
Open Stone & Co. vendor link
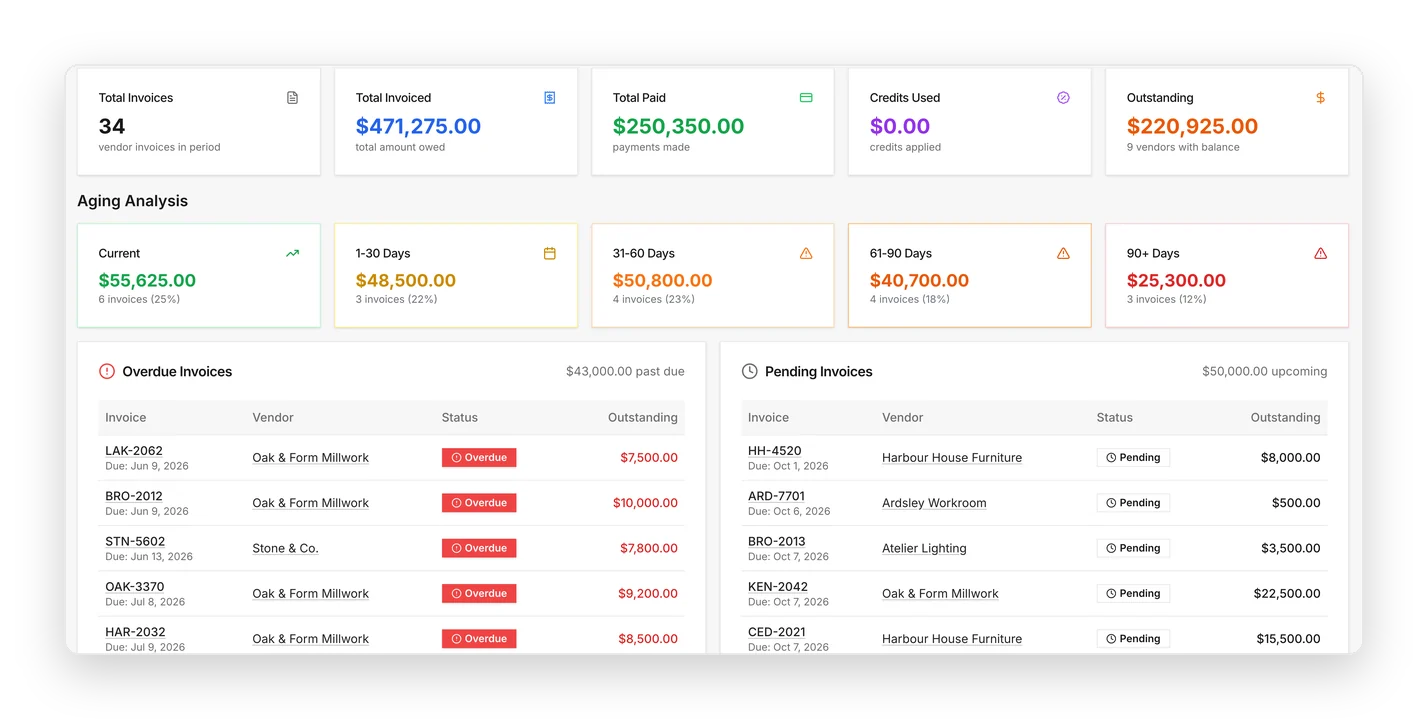[285, 548]
